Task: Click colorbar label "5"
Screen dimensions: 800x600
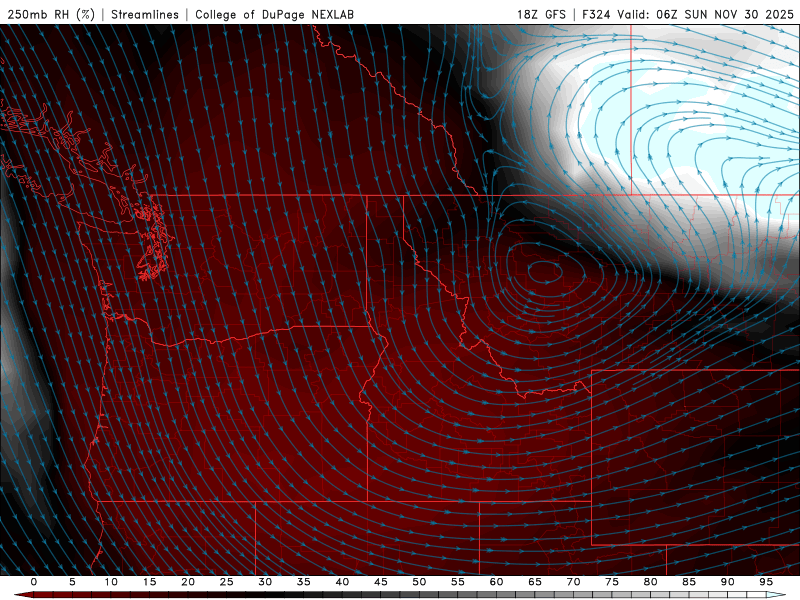Action: pos(72,582)
